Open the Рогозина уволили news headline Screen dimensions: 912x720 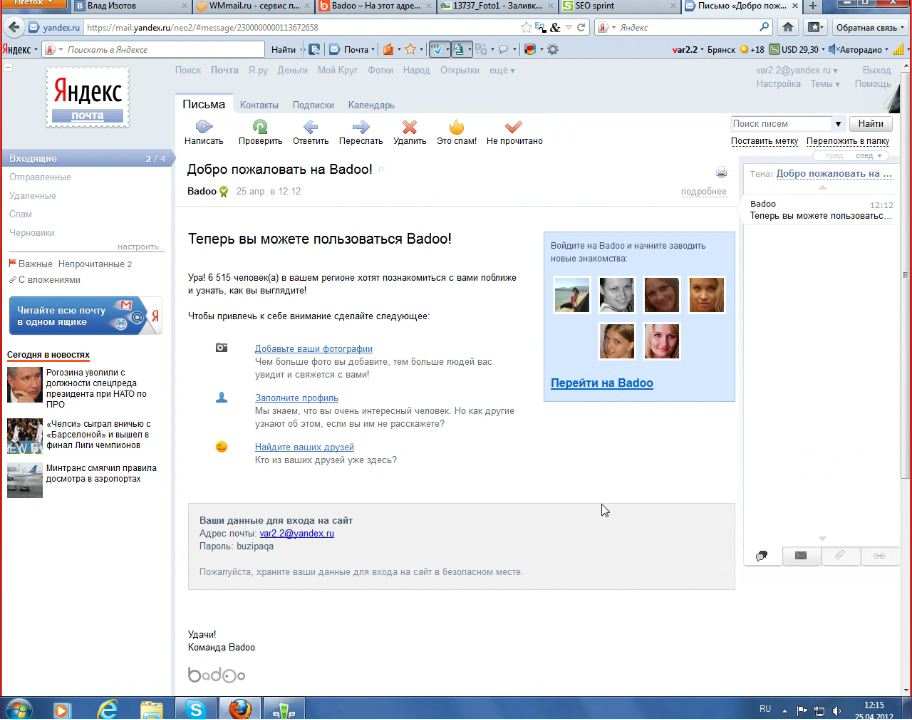point(97,388)
